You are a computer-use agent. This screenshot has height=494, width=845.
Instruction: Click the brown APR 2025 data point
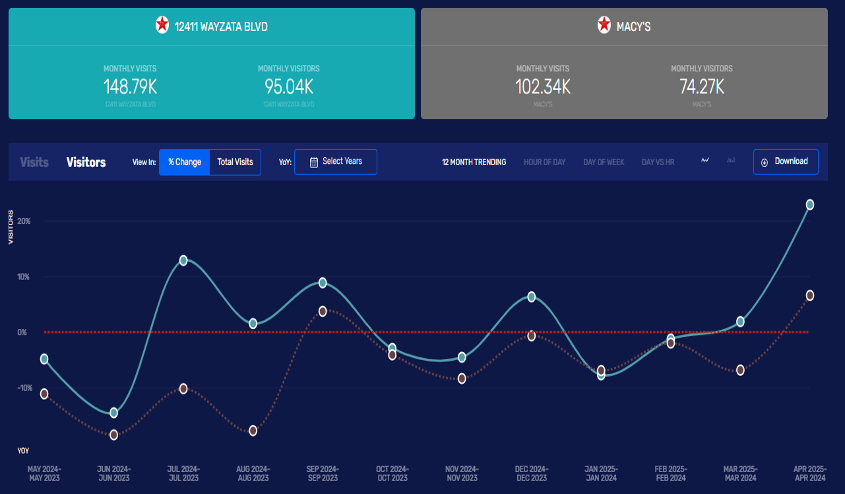pos(810,295)
